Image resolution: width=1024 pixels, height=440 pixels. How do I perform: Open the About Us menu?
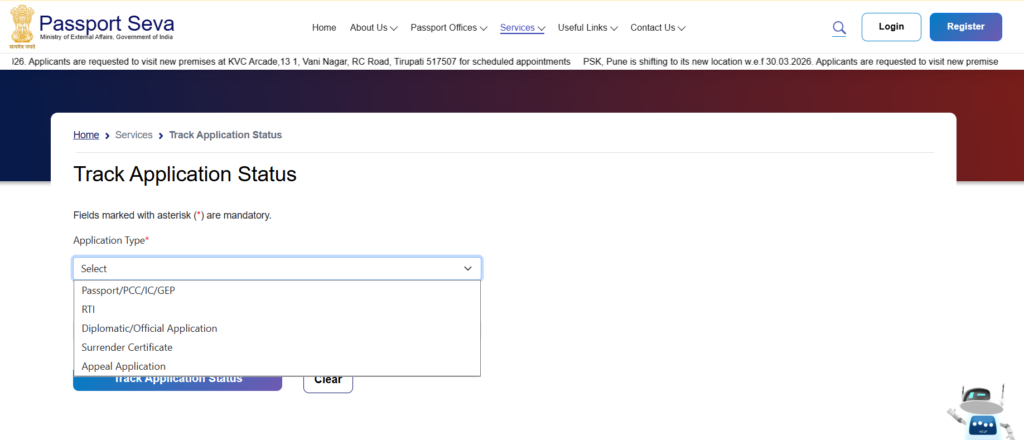pyautogui.click(x=374, y=27)
